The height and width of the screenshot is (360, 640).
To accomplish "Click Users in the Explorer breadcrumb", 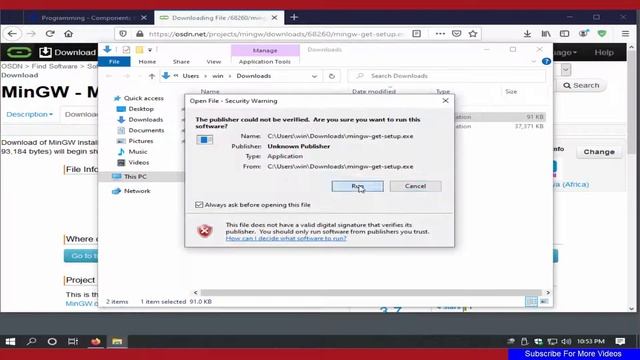I will pos(191,76).
